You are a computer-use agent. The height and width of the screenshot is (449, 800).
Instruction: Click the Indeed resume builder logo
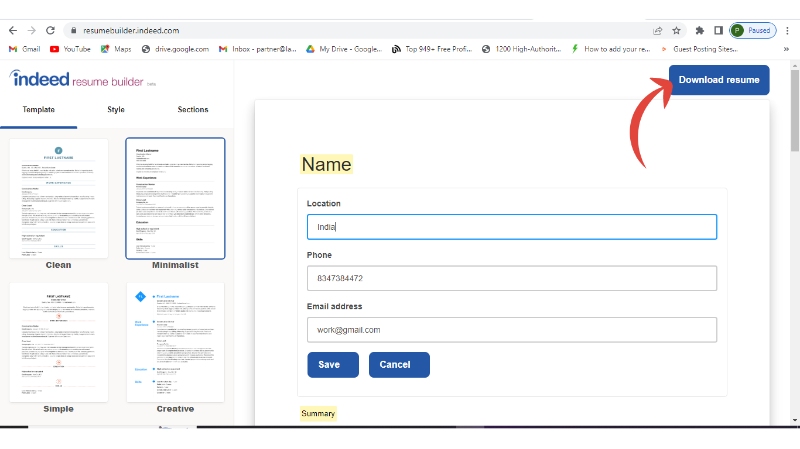(76, 79)
